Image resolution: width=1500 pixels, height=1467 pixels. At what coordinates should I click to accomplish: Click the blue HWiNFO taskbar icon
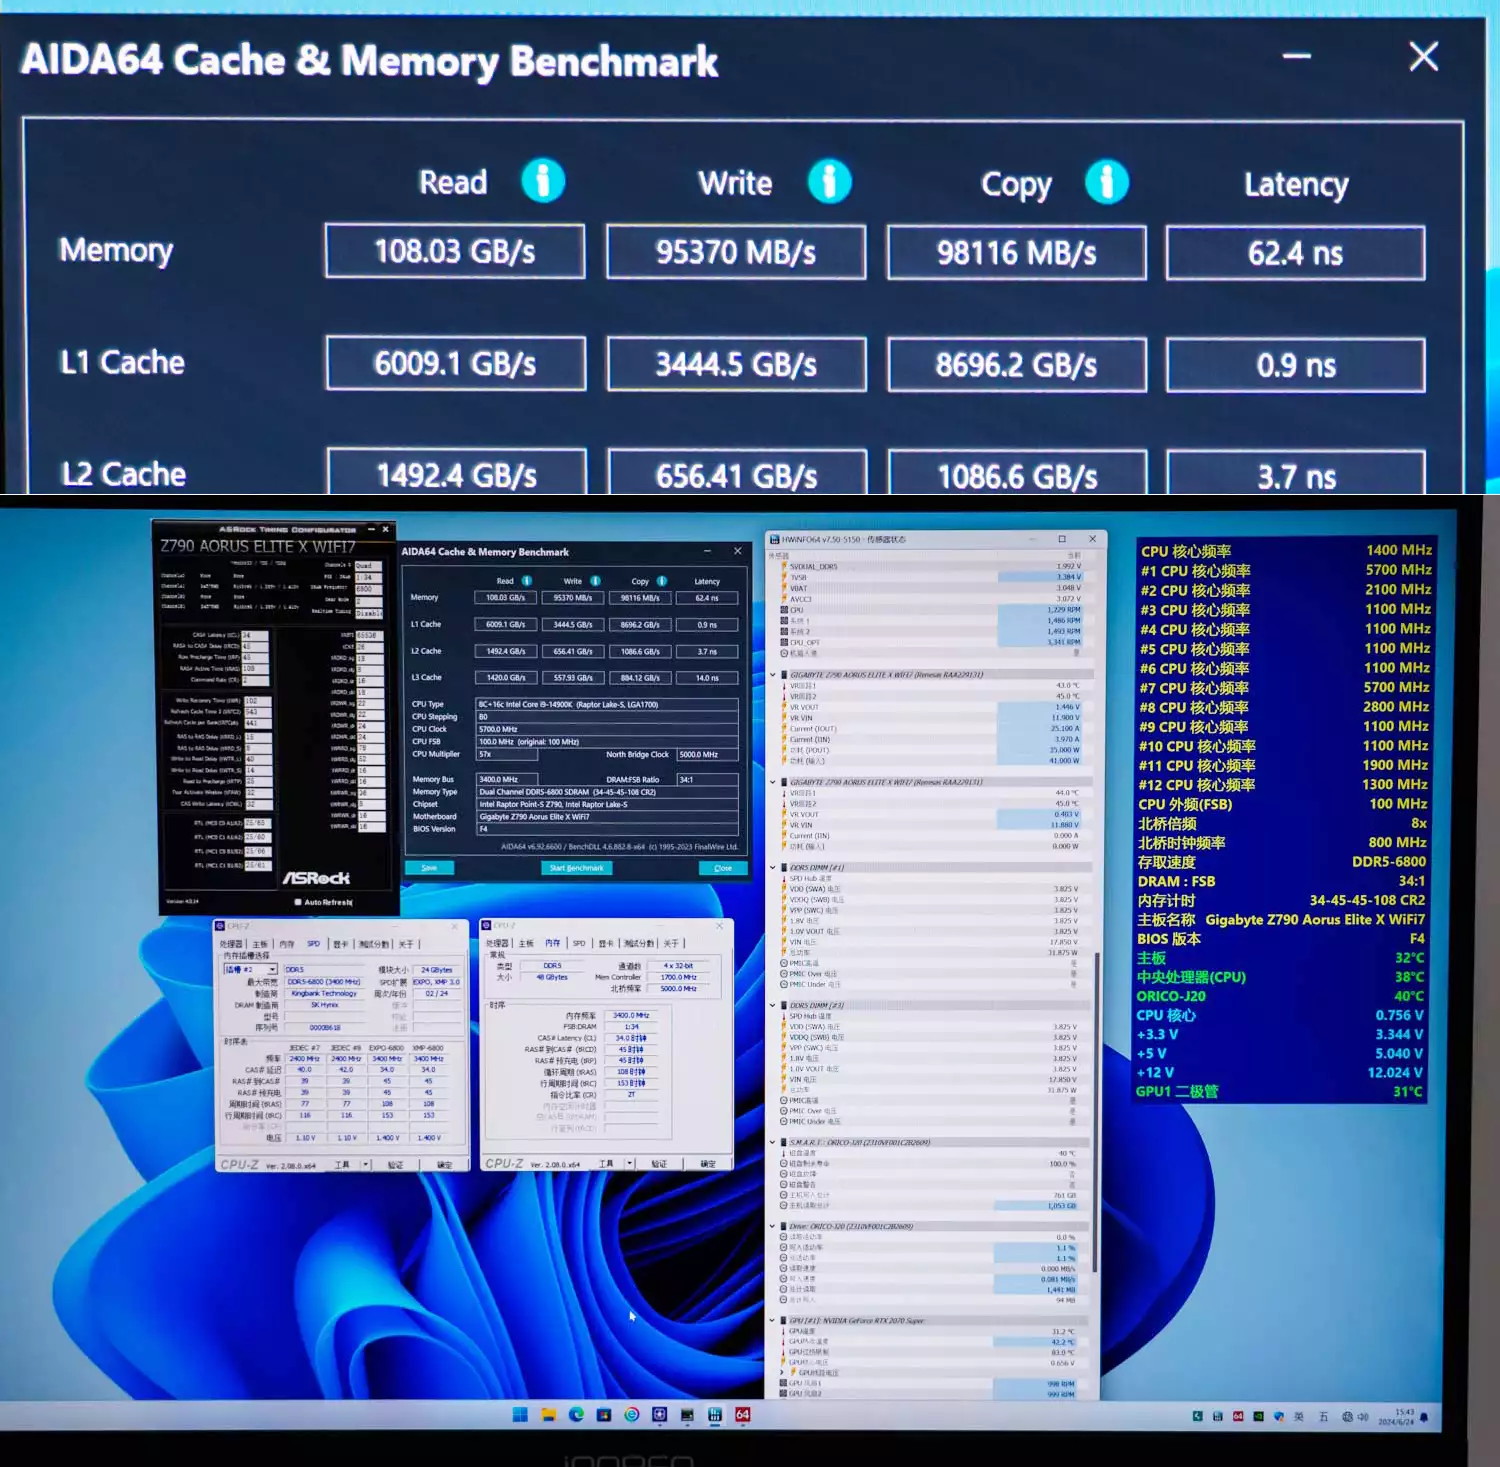tap(714, 1414)
